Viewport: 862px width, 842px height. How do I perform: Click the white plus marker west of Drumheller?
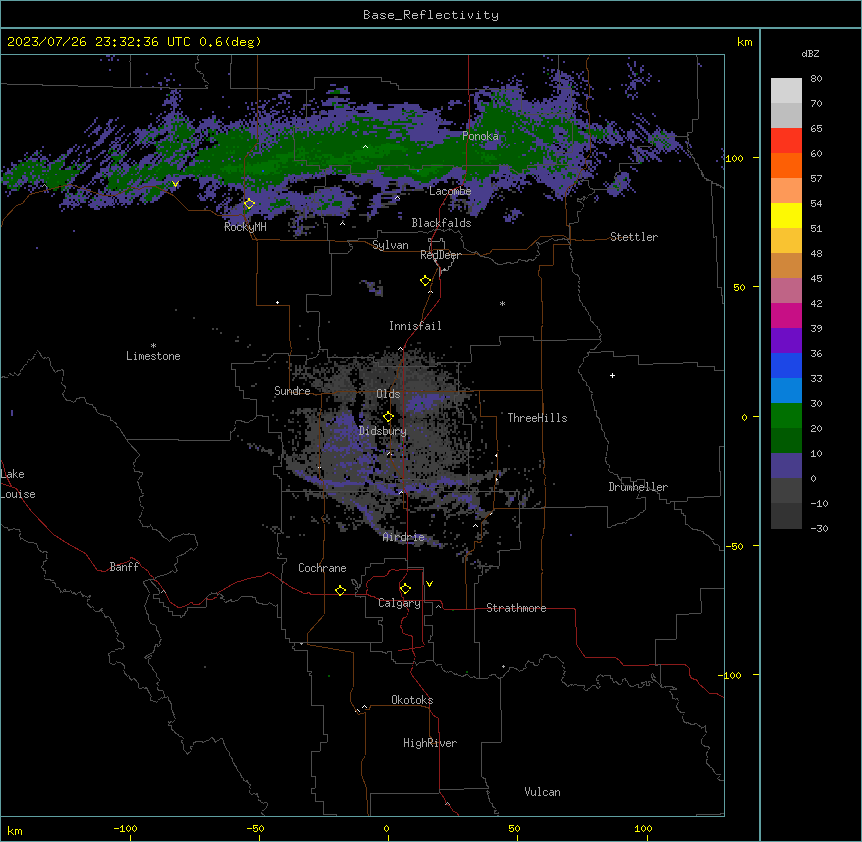click(x=612, y=375)
